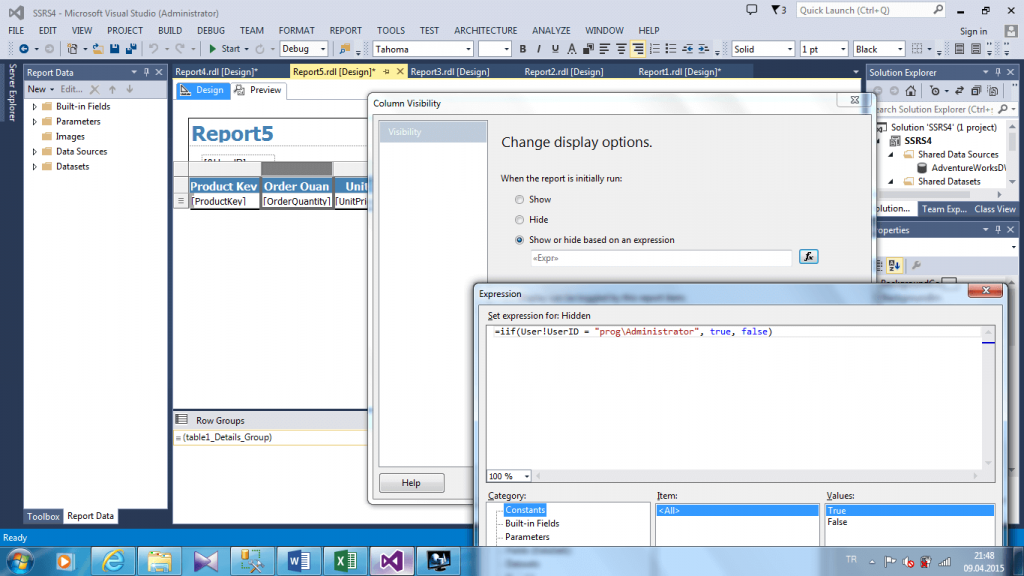The width and height of the screenshot is (1024, 576).
Task: Open the ARCHITECTURE menu
Action: 485,30
